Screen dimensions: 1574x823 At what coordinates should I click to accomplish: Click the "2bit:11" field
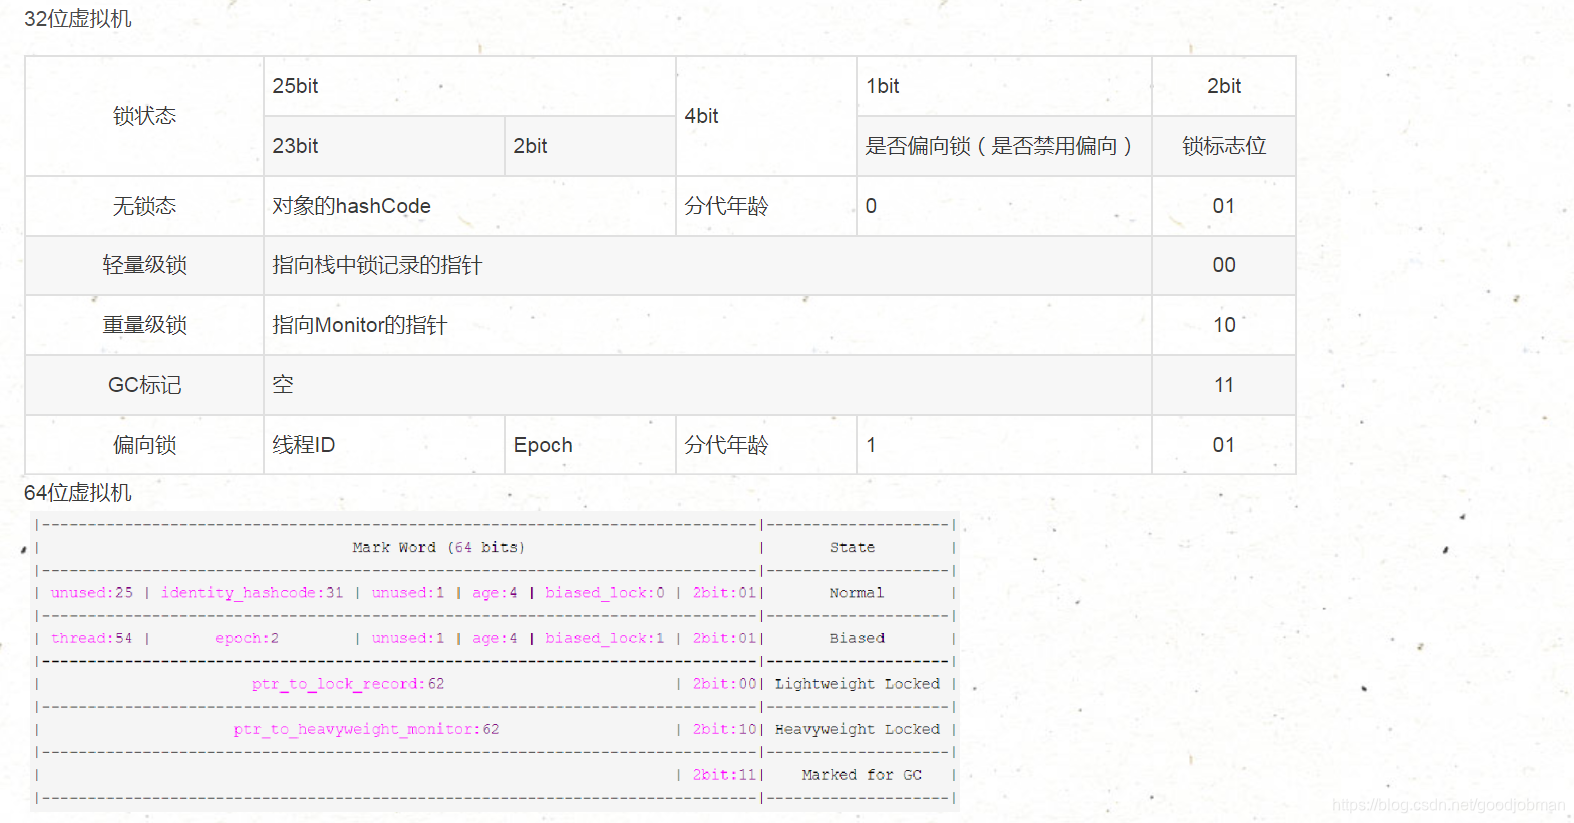pyautogui.click(x=724, y=775)
